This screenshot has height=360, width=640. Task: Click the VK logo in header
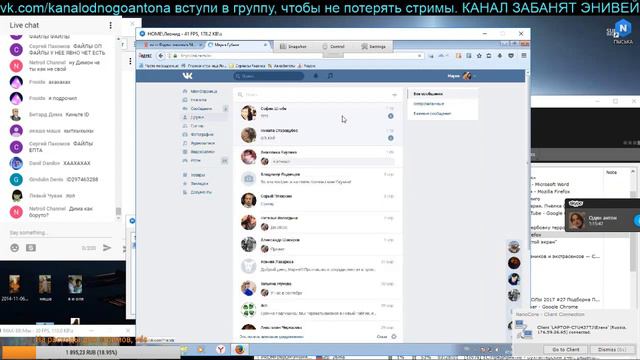(x=187, y=76)
